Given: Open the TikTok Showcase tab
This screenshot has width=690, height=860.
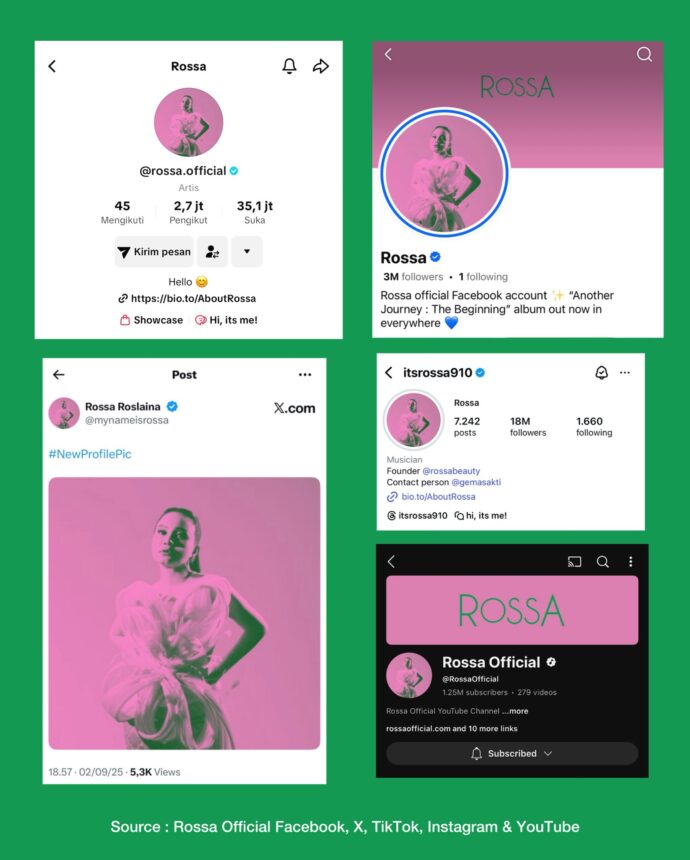Looking at the screenshot, I should tap(151, 320).
